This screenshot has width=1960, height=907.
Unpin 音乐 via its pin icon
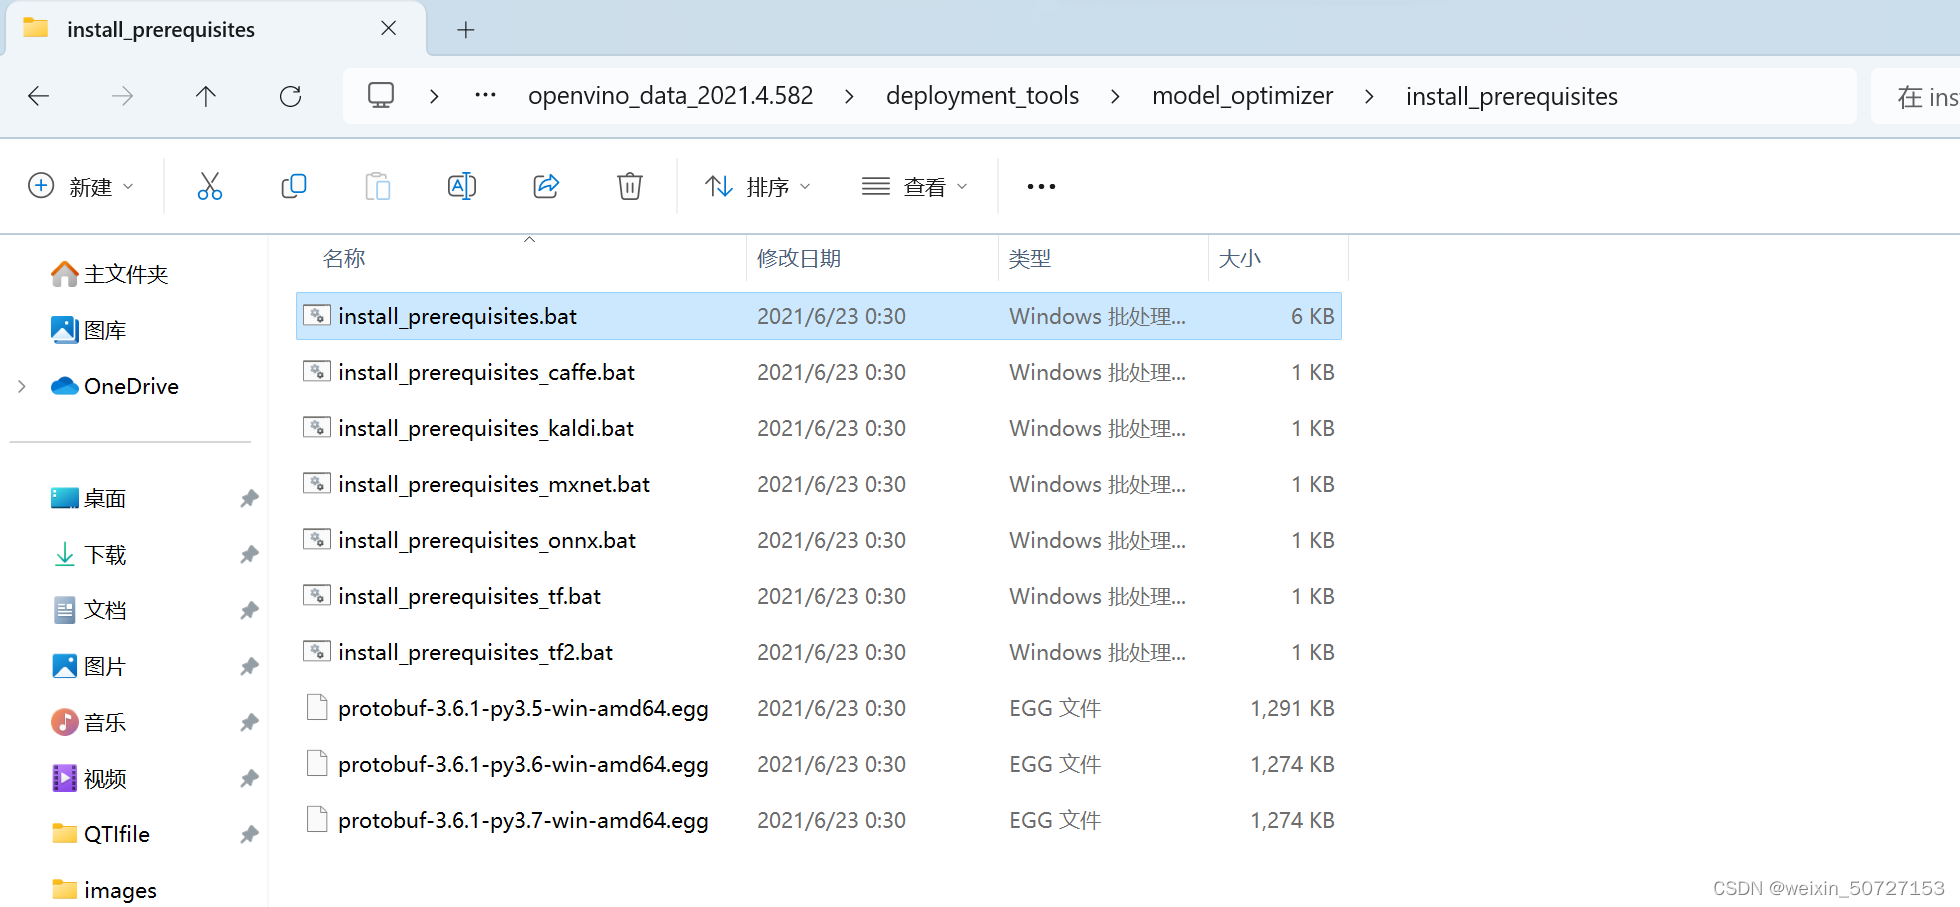click(x=249, y=722)
